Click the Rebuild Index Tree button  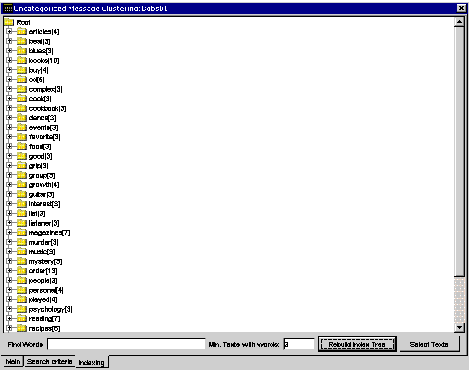[x=357, y=344]
